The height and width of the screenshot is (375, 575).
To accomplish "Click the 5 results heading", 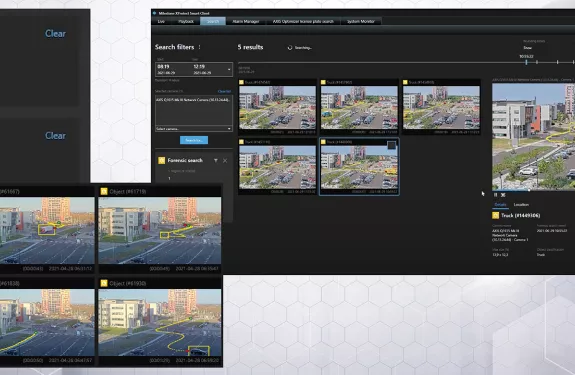I will pyautogui.click(x=250, y=47).
